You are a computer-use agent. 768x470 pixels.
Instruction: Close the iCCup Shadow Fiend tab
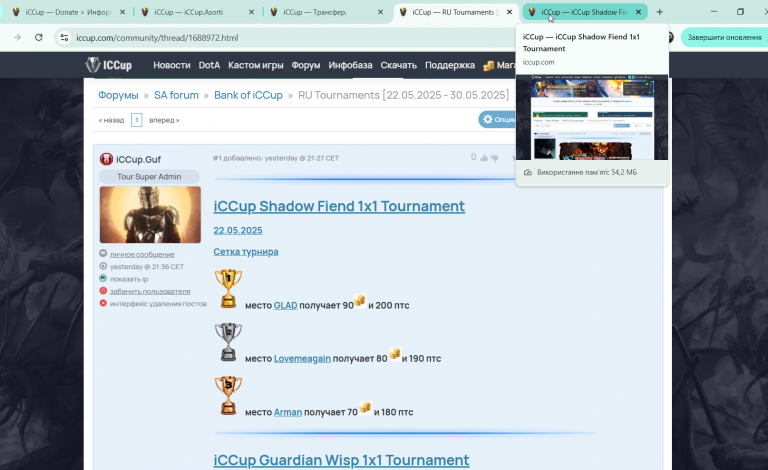tap(638, 12)
